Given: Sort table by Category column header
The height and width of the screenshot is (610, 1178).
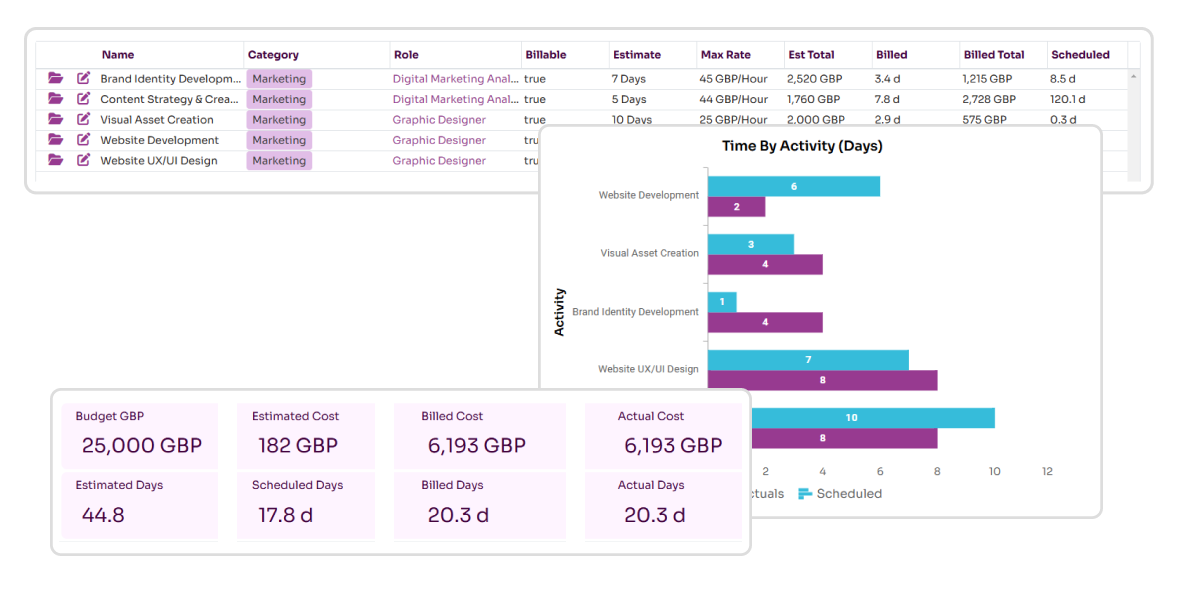Looking at the screenshot, I should click(273, 55).
